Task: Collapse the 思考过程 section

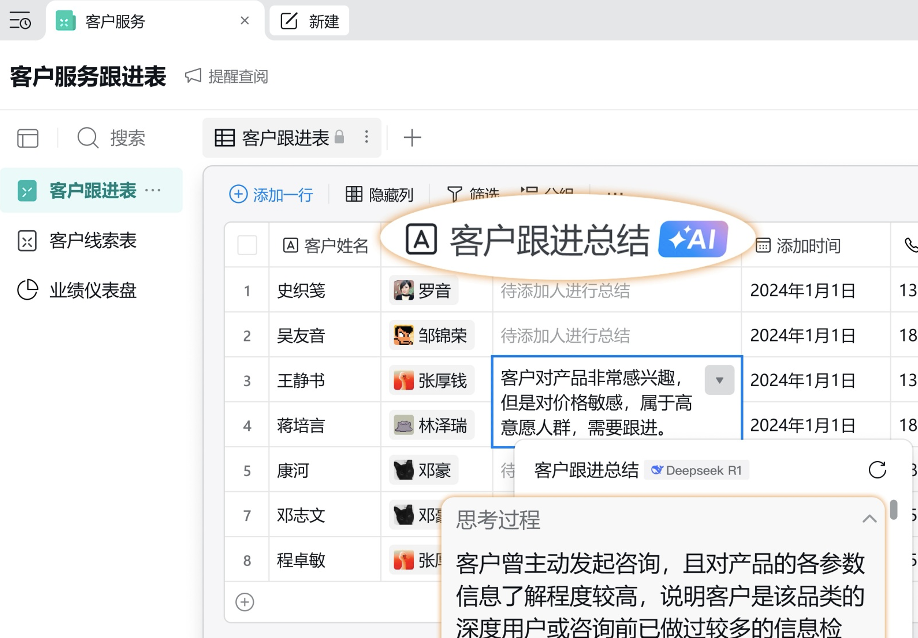Action: [x=869, y=519]
